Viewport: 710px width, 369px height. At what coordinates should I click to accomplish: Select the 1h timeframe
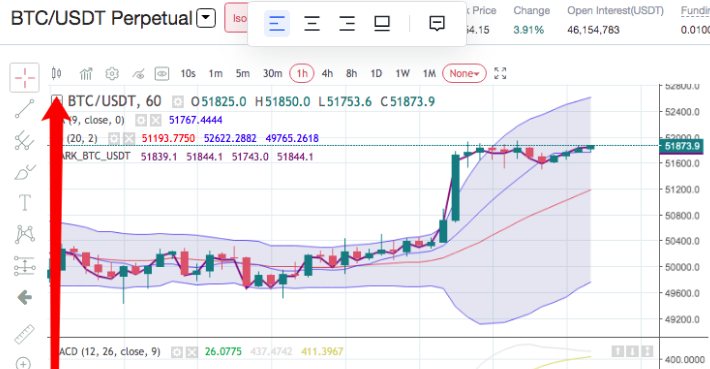[x=302, y=73]
